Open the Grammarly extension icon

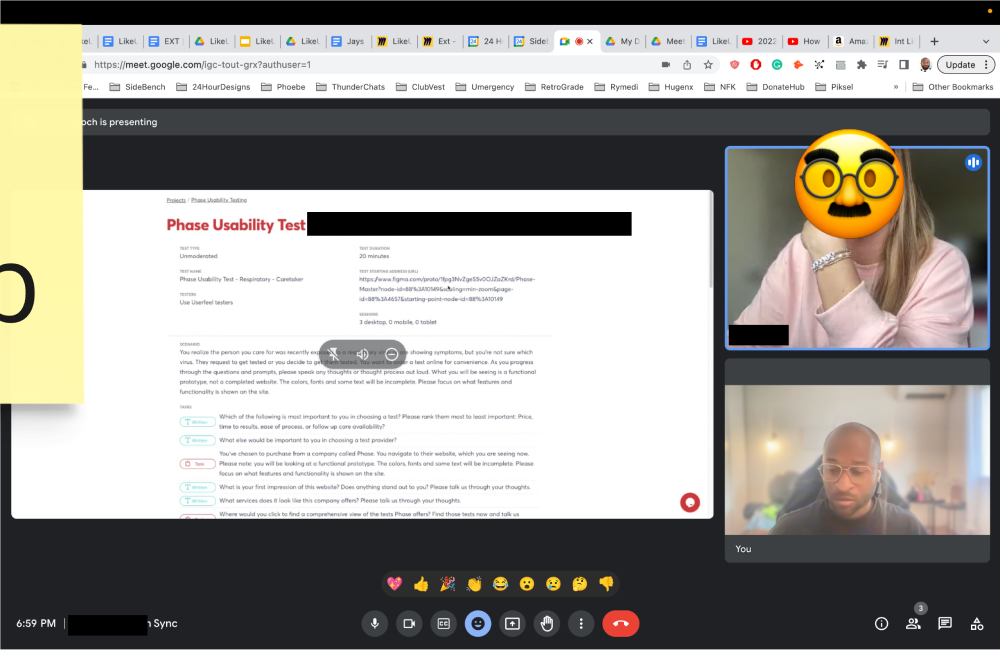tap(777, 64)
